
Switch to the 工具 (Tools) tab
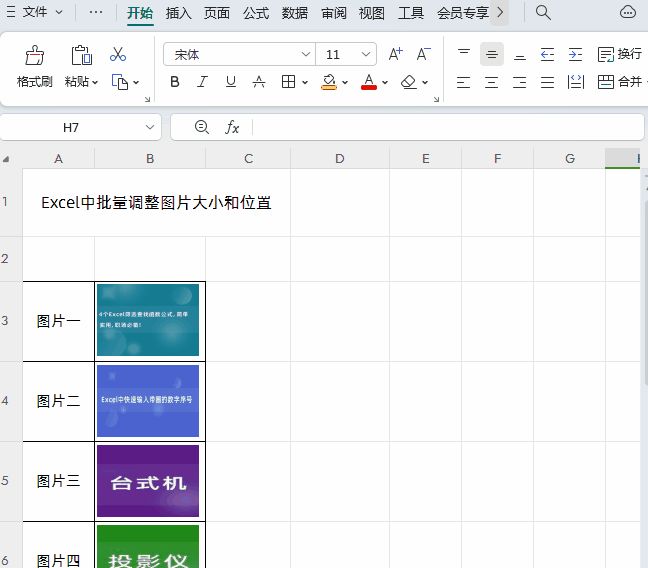click(411, 13)
